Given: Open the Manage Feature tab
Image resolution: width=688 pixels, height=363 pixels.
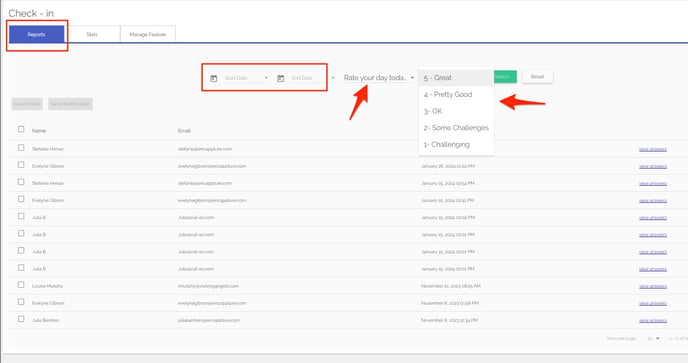Looking at the screenshot, I should tap(148, 34).
